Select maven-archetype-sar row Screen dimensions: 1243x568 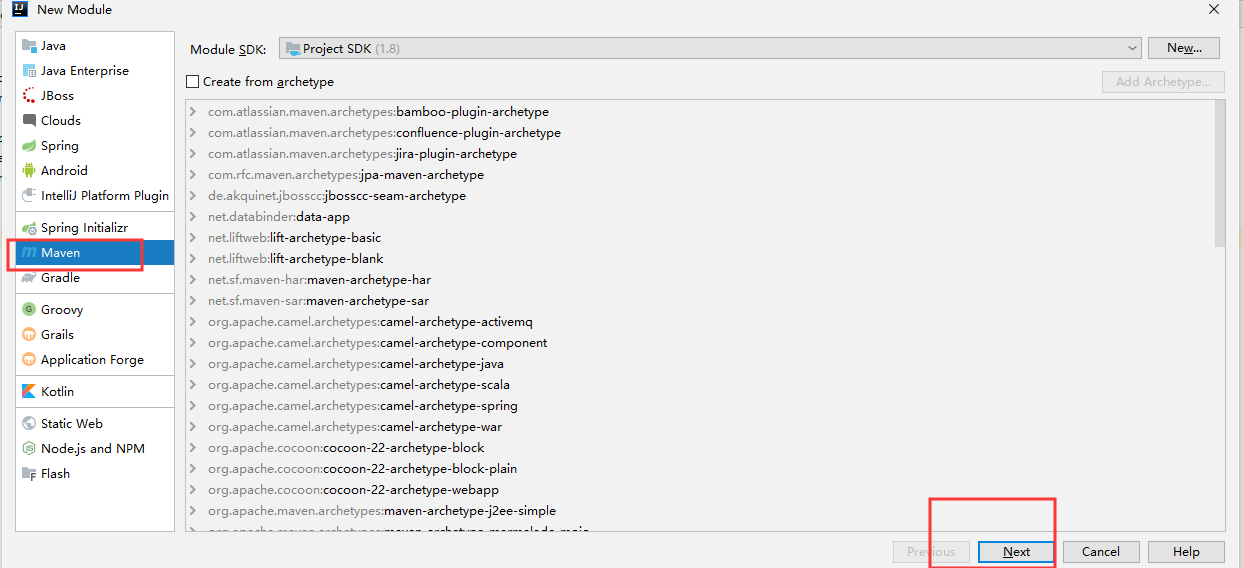[x=700, y=301]
